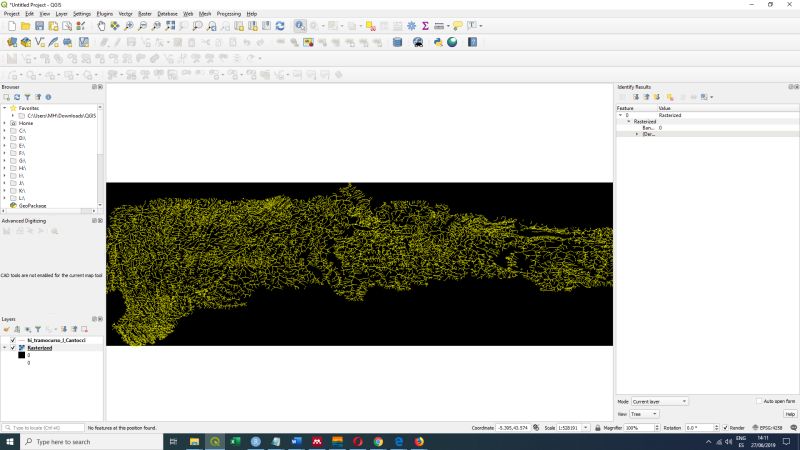800x450 pixels.
Task: Open the Scale dropdown in status bar
Action: [585, 428]
